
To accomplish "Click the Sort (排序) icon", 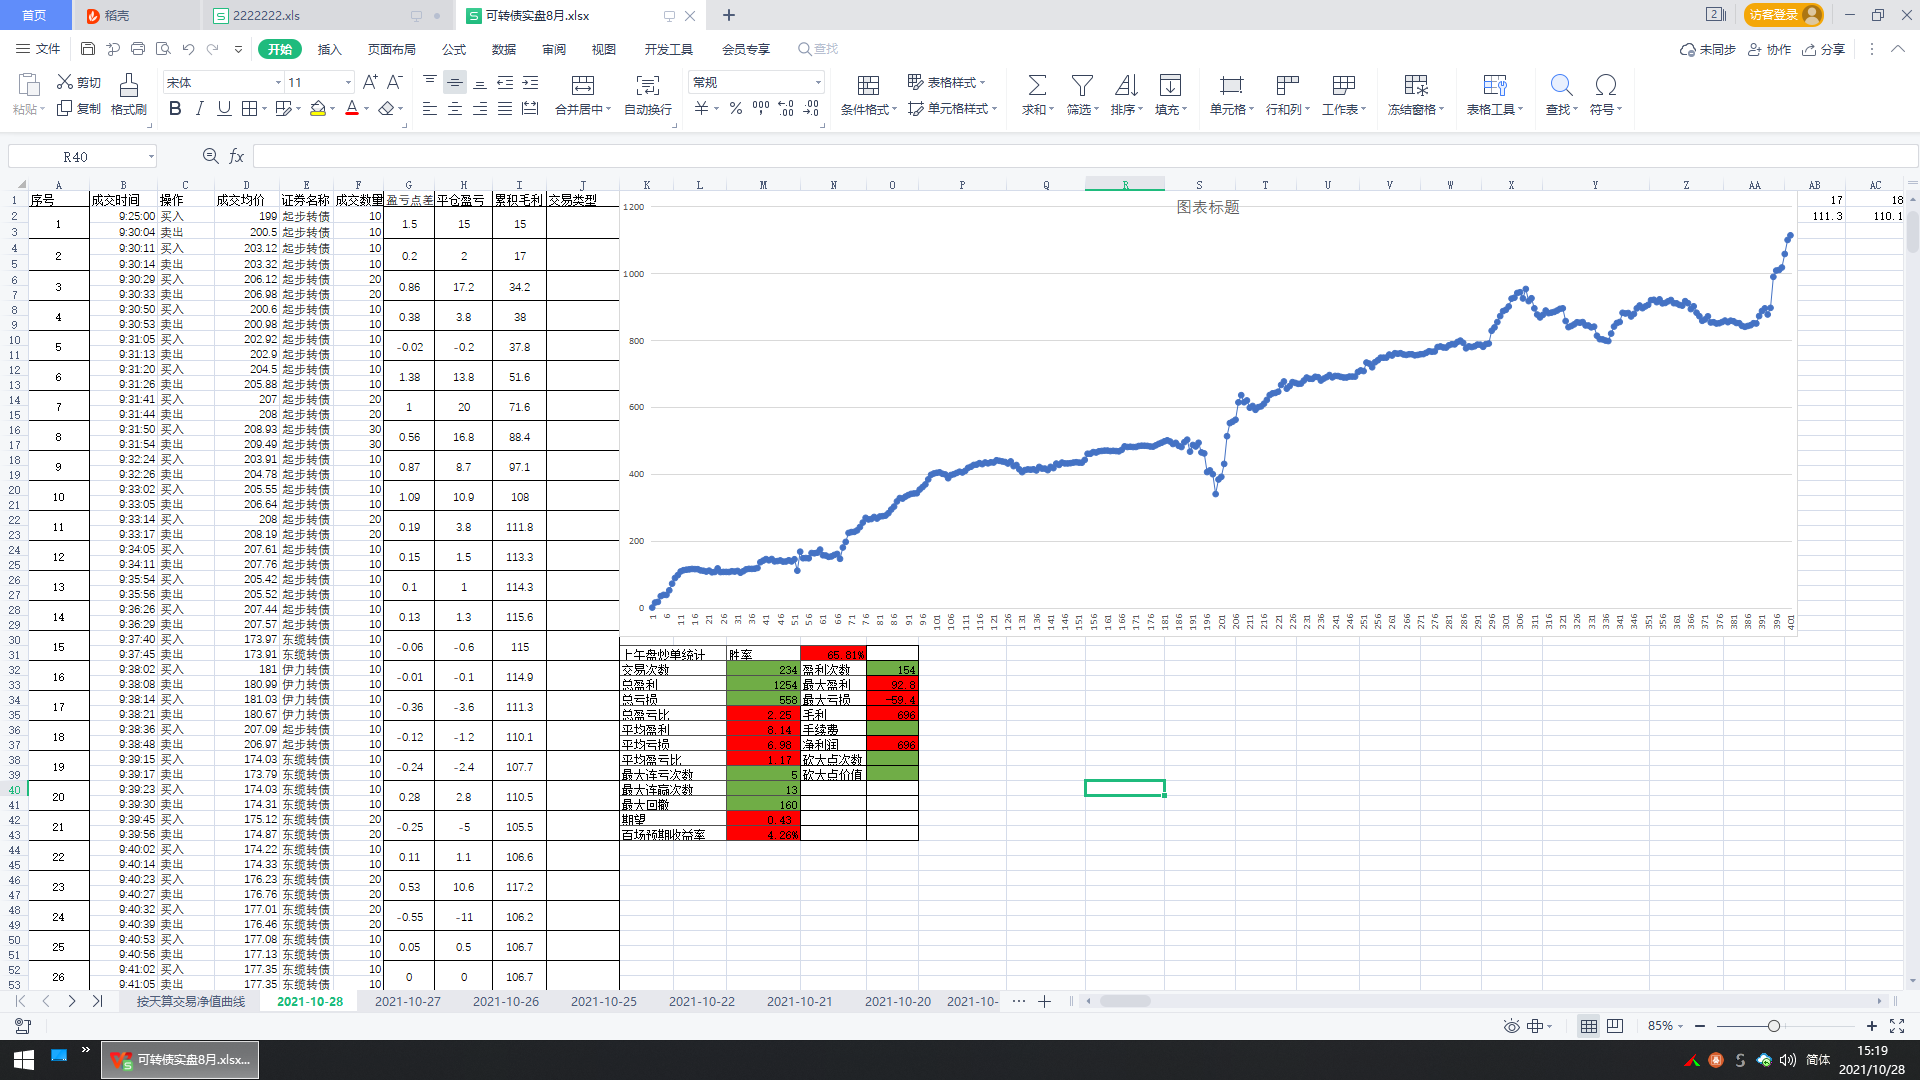I will point(1126,85).
